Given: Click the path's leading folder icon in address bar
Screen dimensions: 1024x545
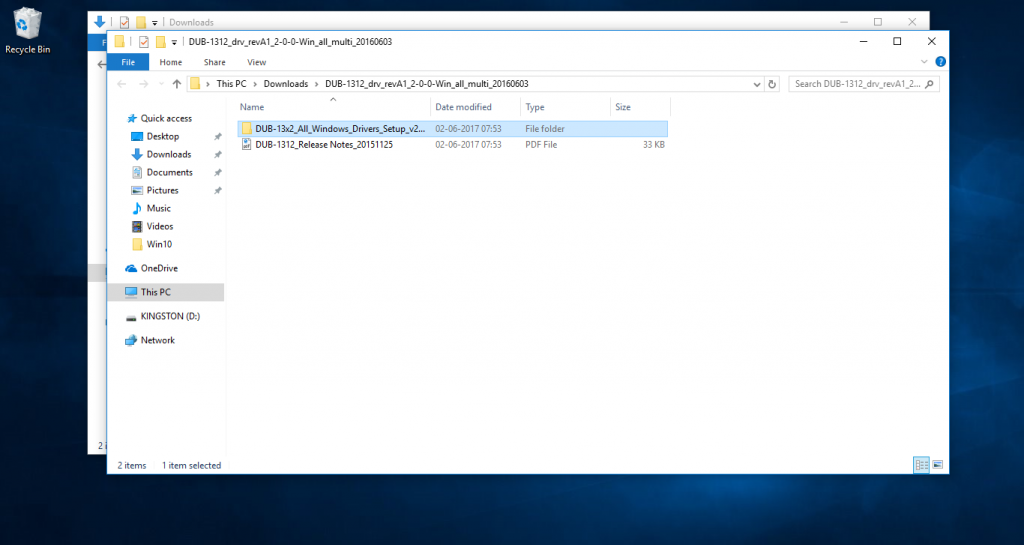Looking at the screenshot, I should pyautogui.click(x=195, y=84).
